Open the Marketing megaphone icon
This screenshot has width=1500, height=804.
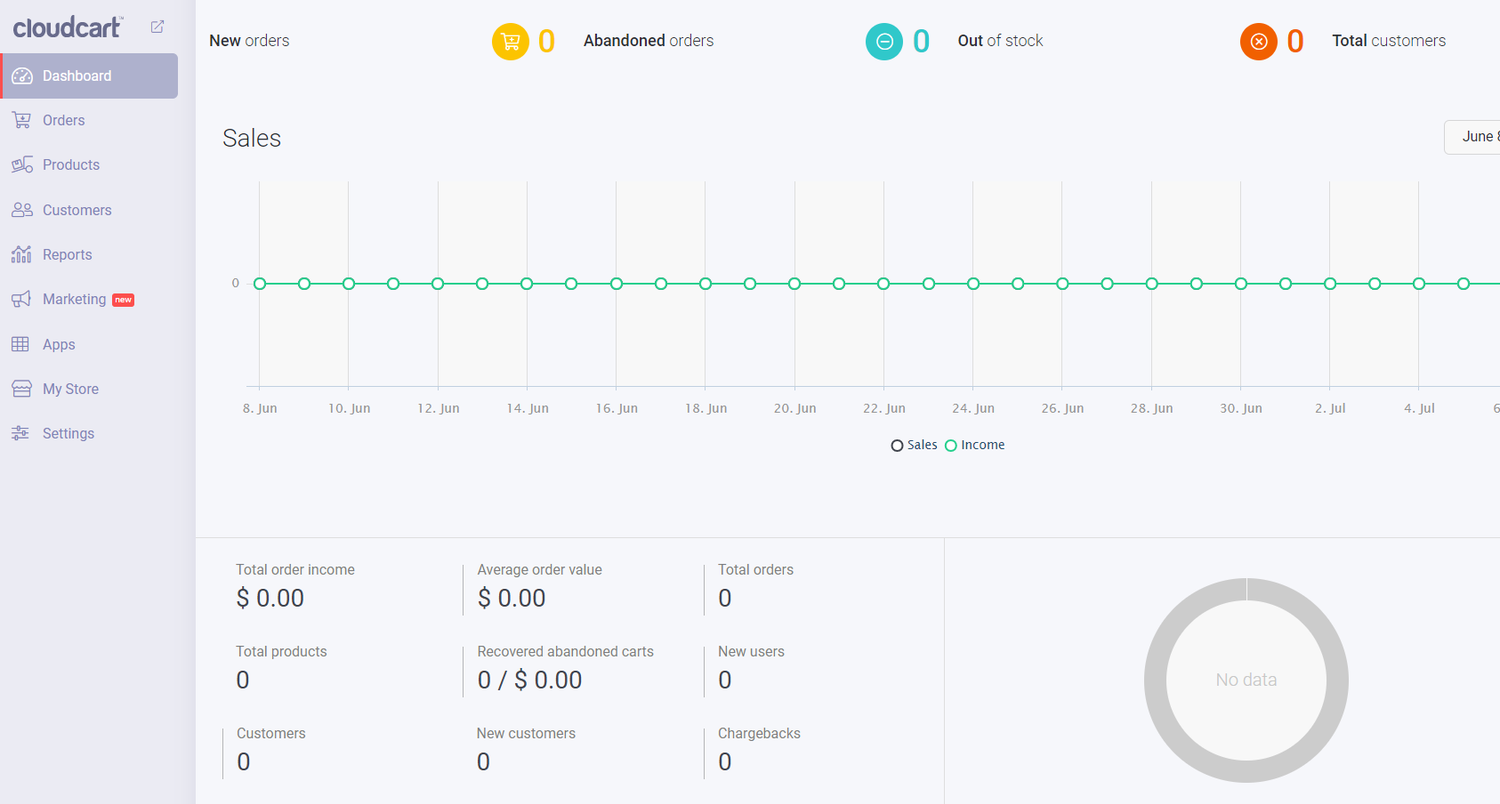coord(22,299)
